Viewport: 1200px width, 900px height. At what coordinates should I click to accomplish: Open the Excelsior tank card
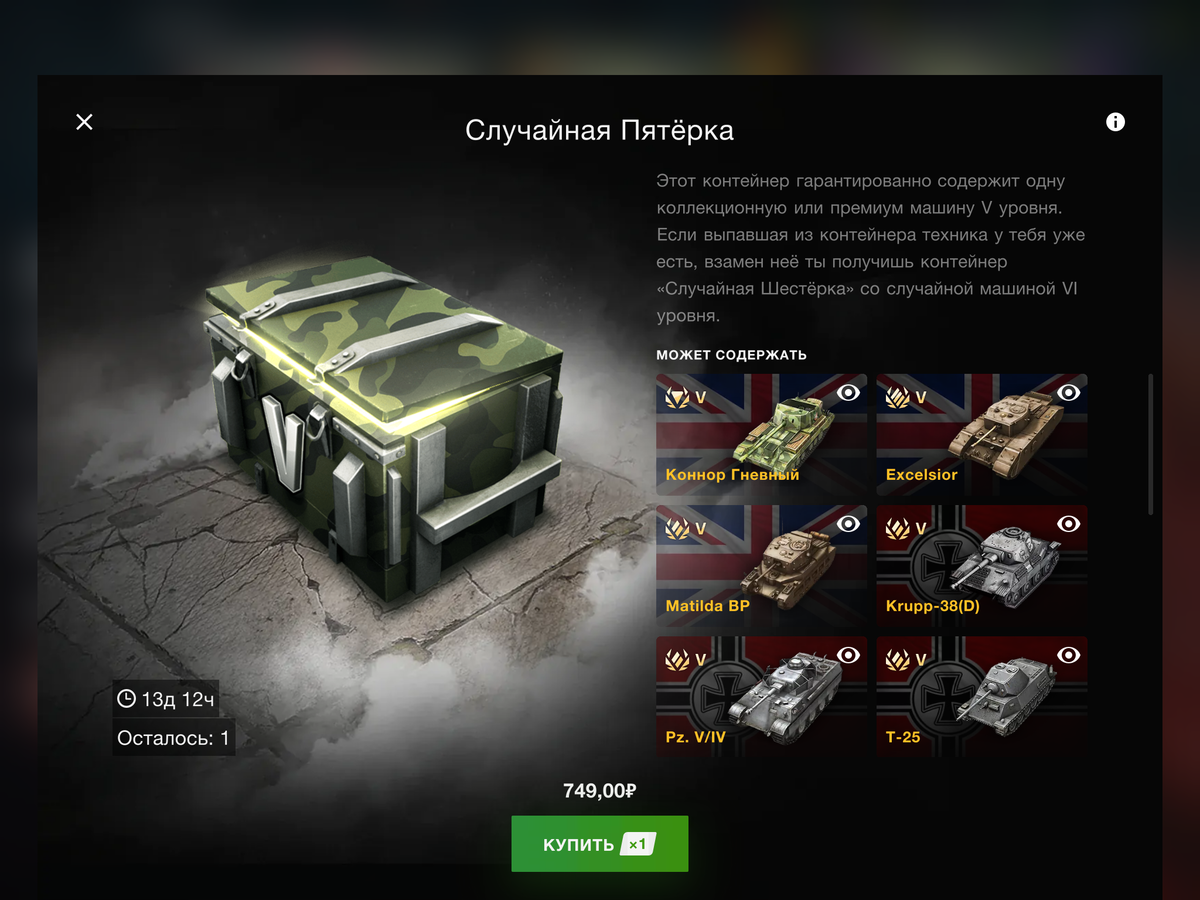click(982, 435)
